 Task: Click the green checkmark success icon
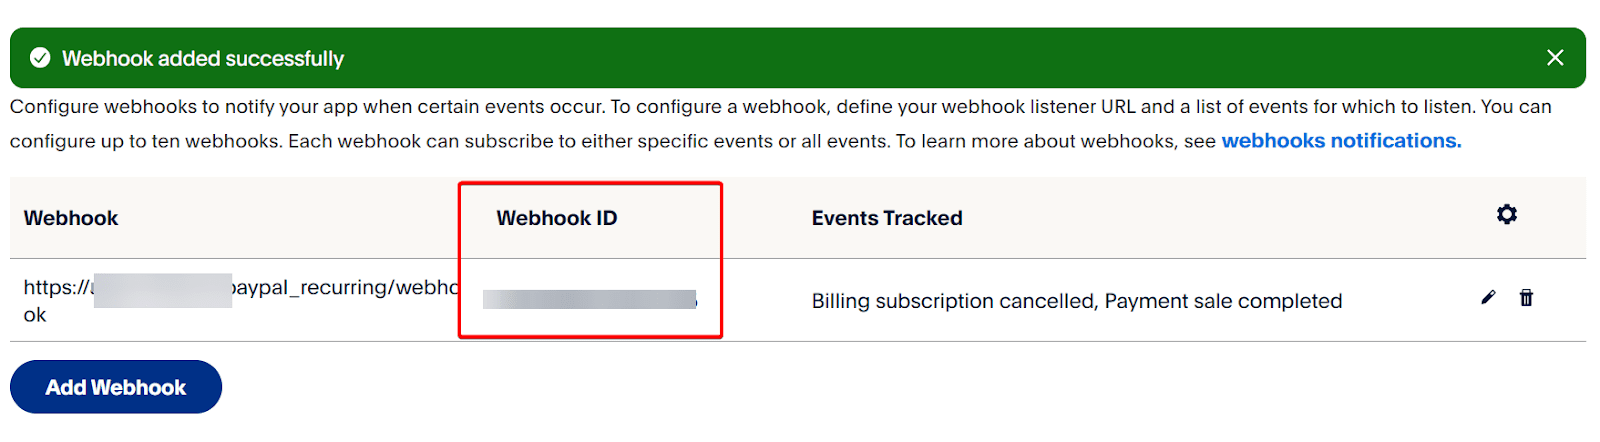40,58
